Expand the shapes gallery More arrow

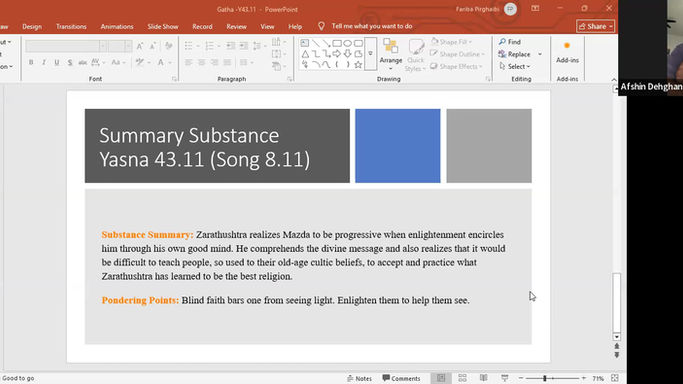click(x=370, y=54)
